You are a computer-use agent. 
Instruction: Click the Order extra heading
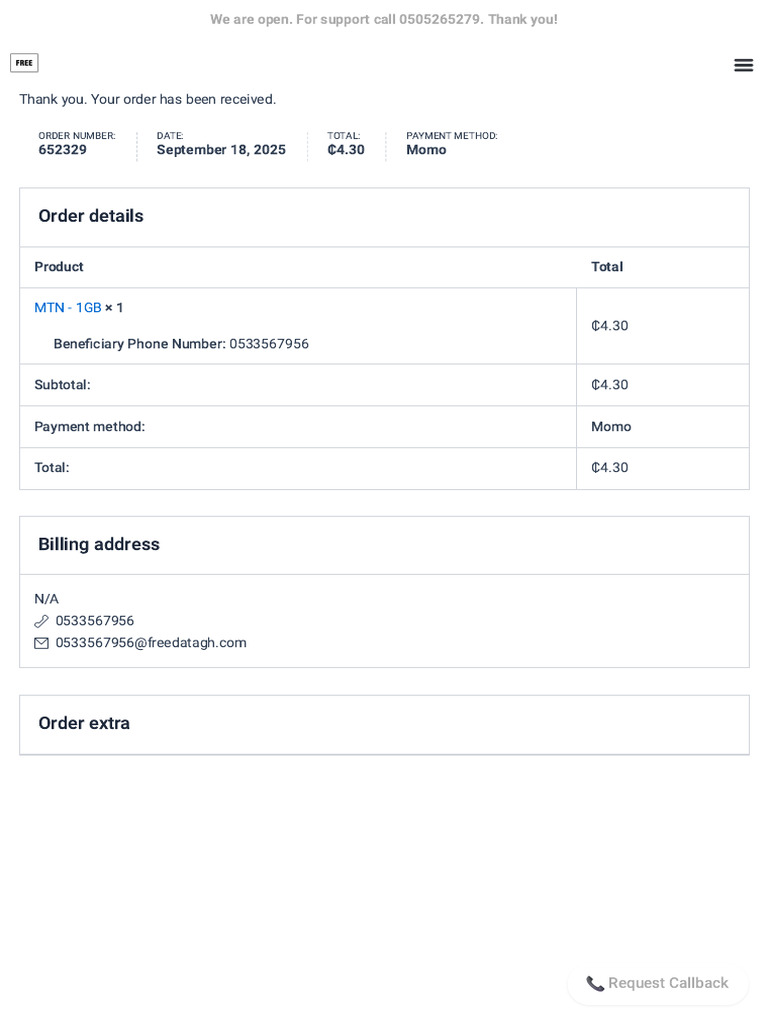click(x=84, y=723)
